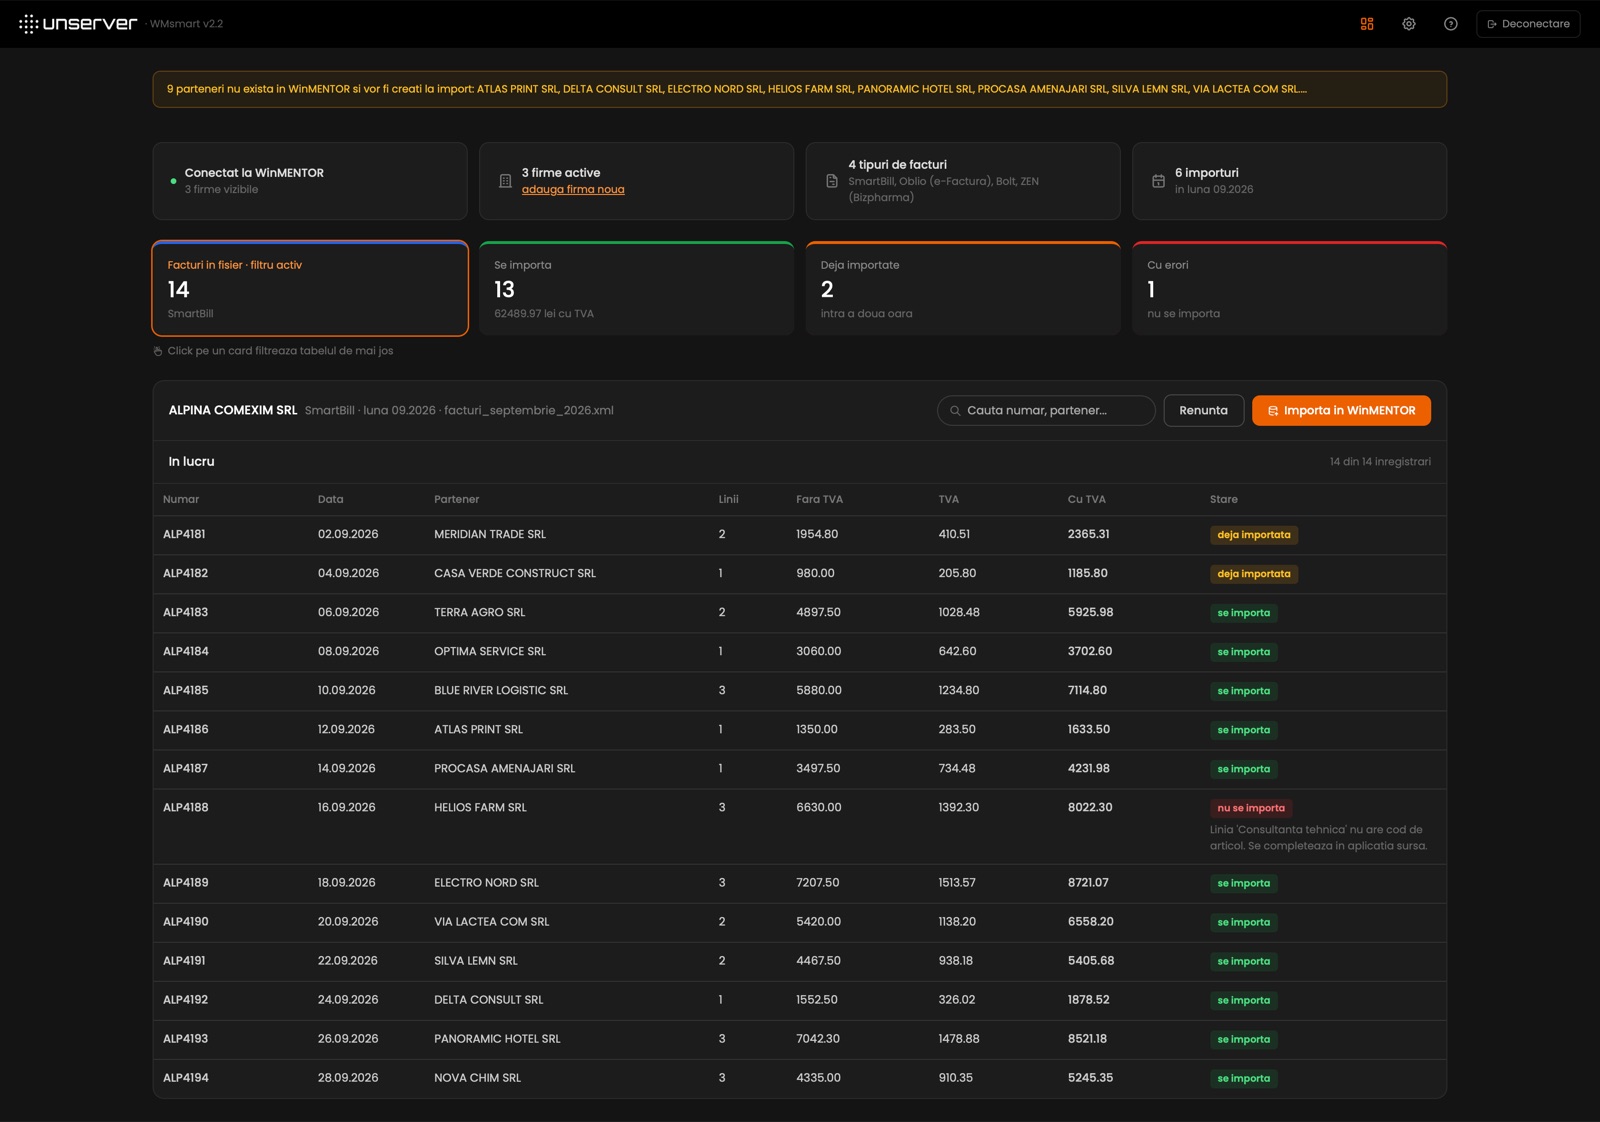Click the Data column header
Screen dimensions: 1600x1122
click(x=331, y=500)
